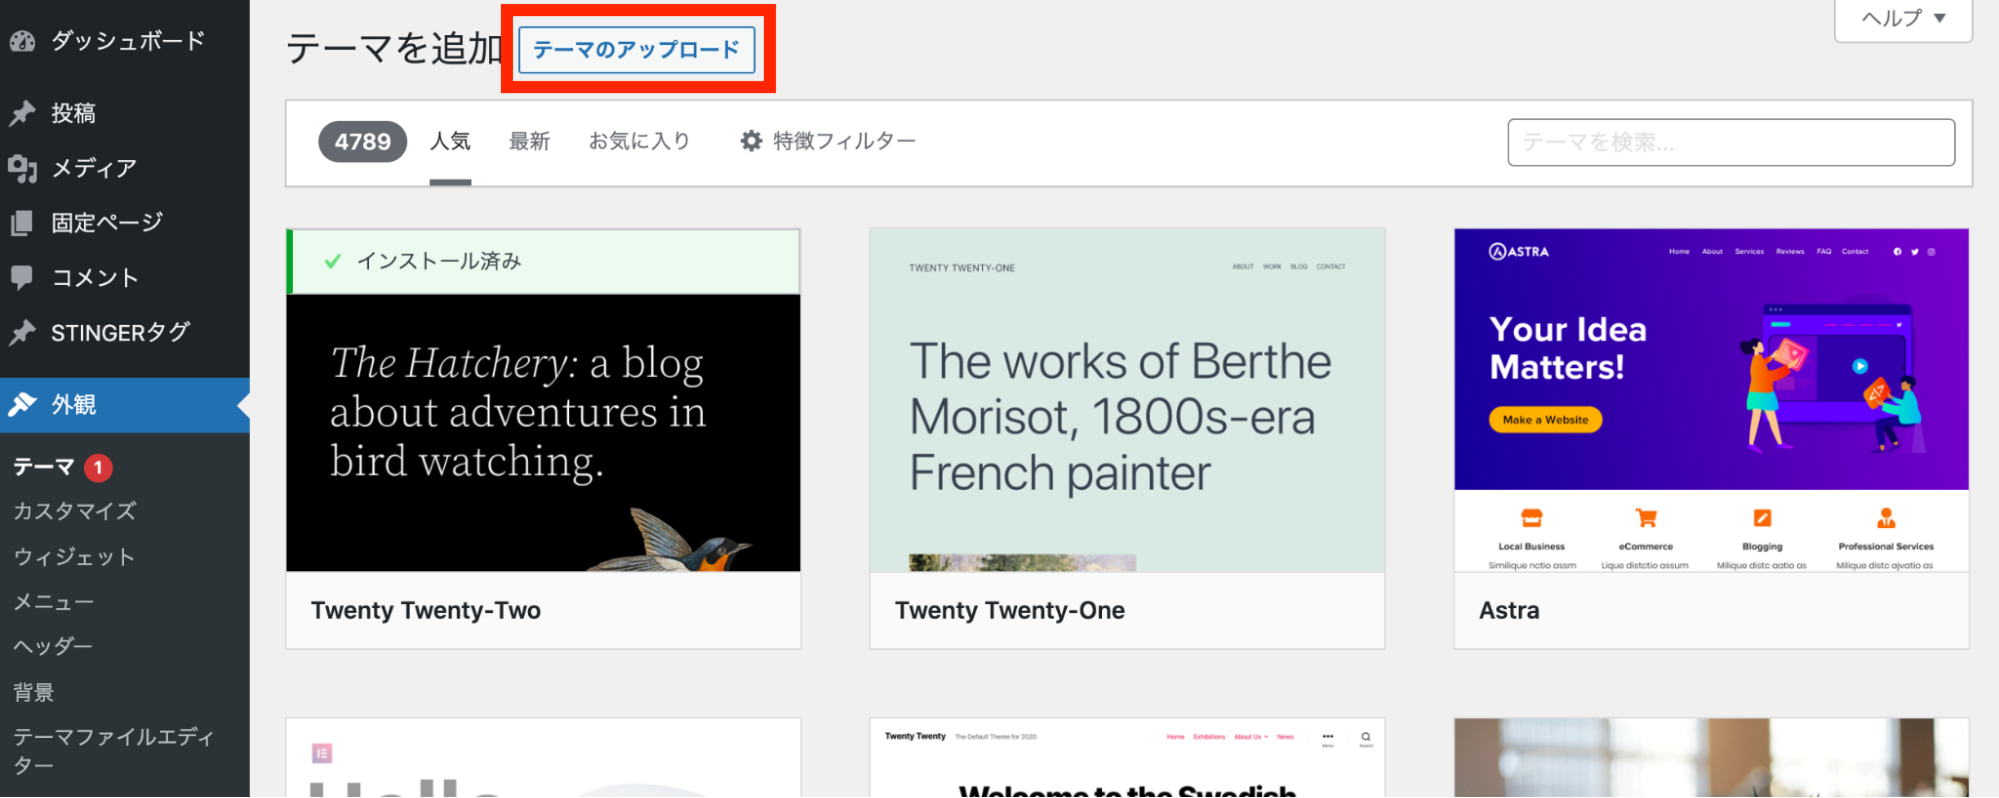
Task: Click the テーマのアップロード button
Action: click(x=636, y=49)
